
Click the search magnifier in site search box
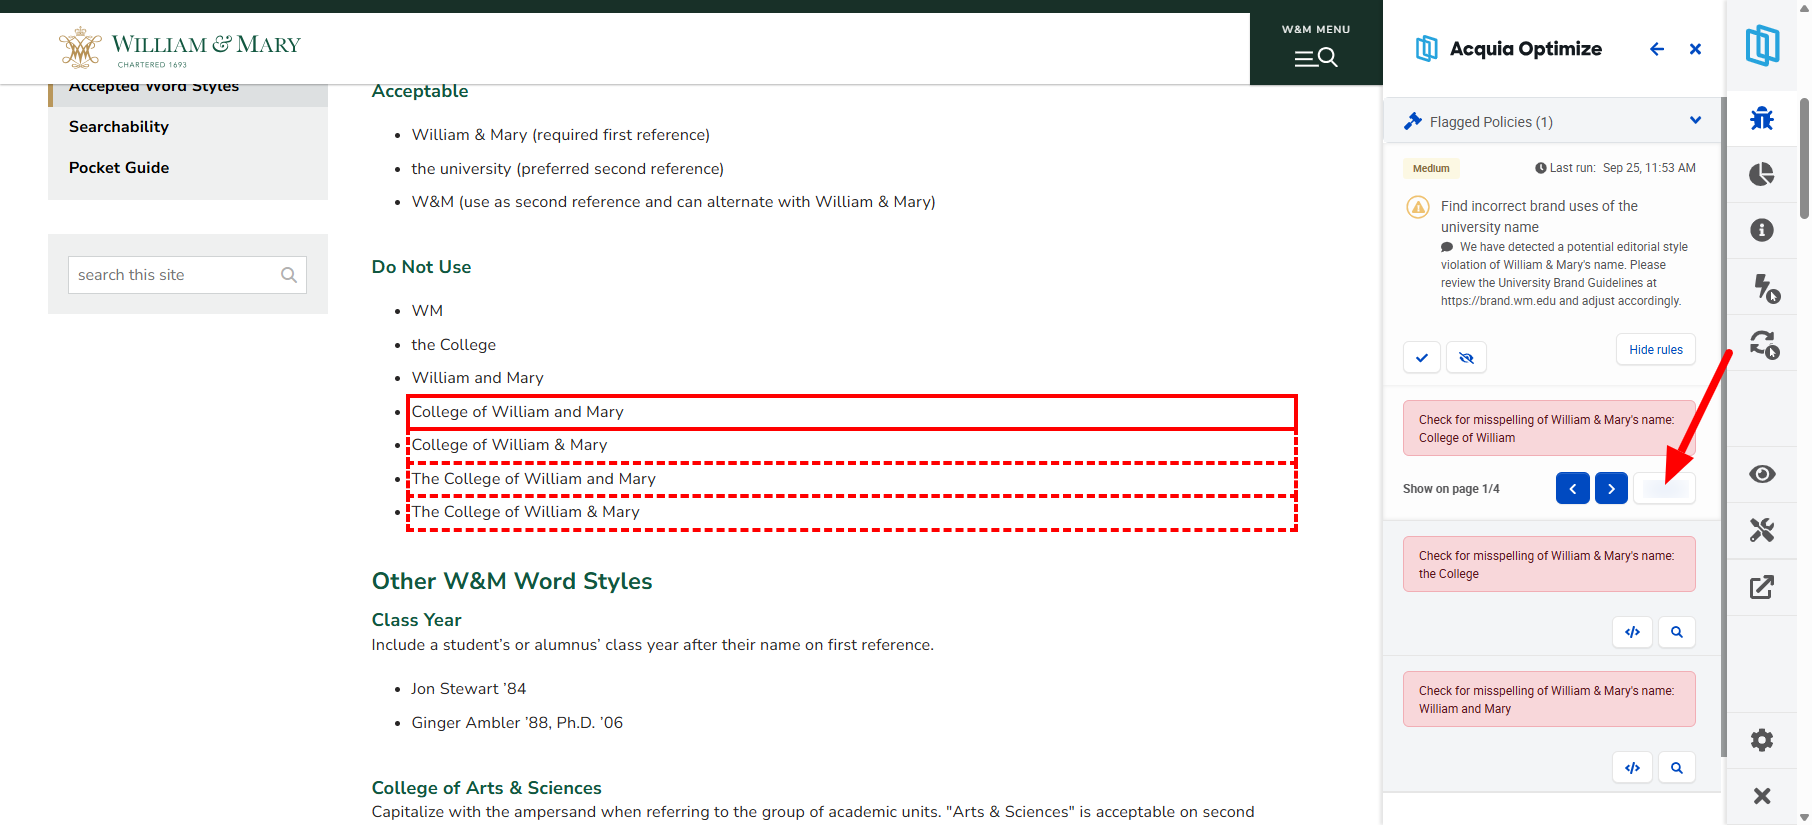[x=289, y=275]
